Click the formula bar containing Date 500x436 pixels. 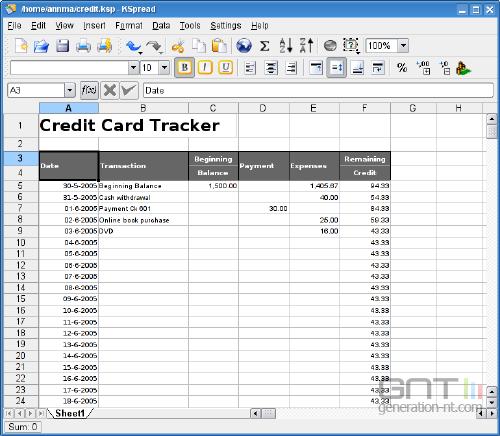pos(318,90)
